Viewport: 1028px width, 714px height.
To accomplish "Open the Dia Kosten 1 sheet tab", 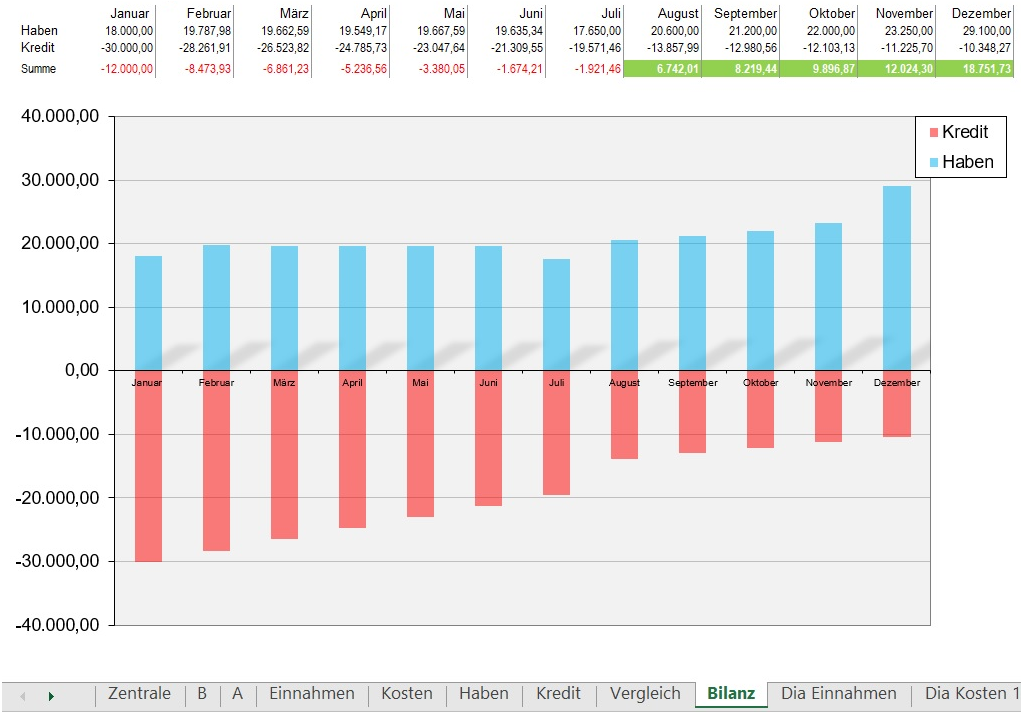I will click(971, 693).
